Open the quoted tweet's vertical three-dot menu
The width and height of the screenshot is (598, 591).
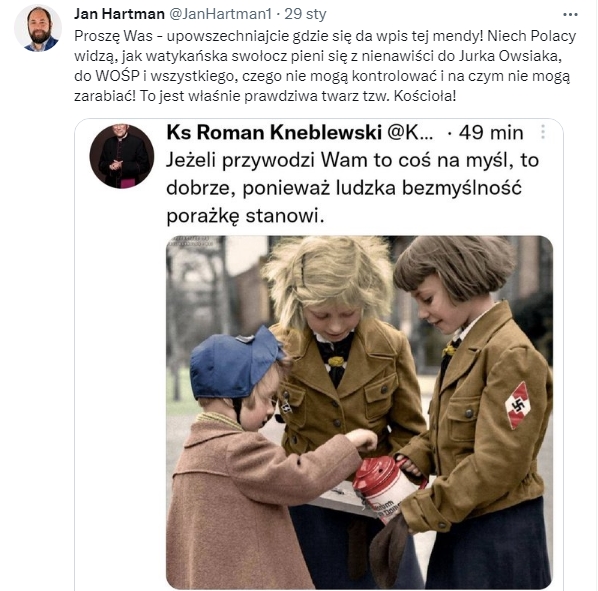point(543,132)
